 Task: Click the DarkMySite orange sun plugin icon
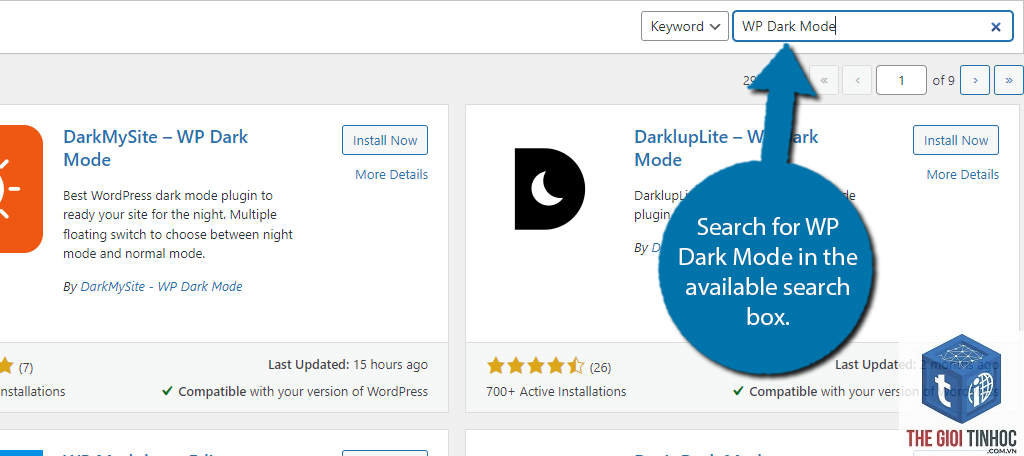click(21, 189)
